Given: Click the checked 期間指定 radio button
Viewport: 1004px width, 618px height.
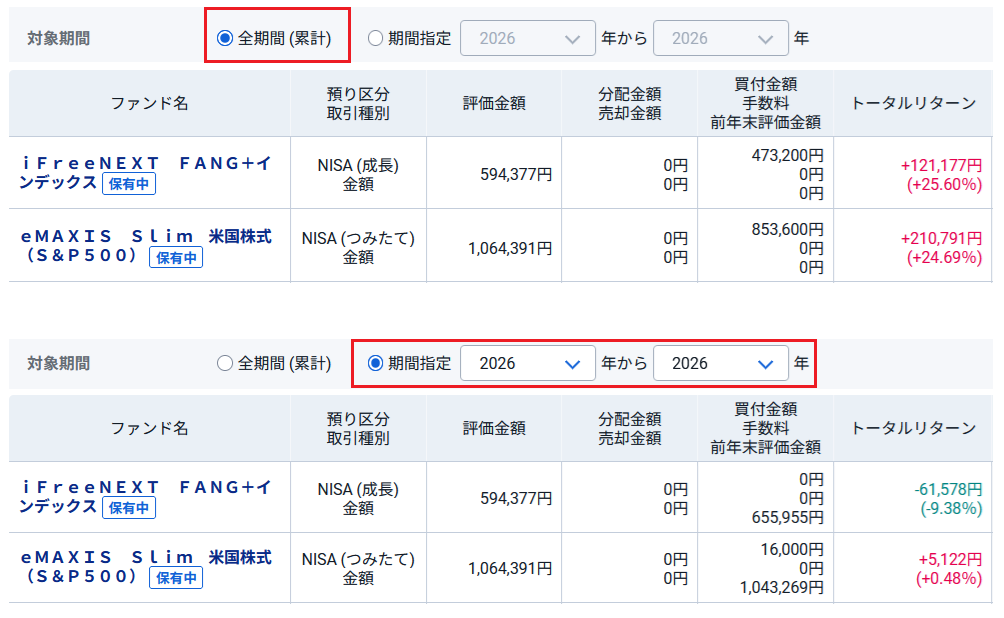Looking at the screenshot, I should coord(375,364).
